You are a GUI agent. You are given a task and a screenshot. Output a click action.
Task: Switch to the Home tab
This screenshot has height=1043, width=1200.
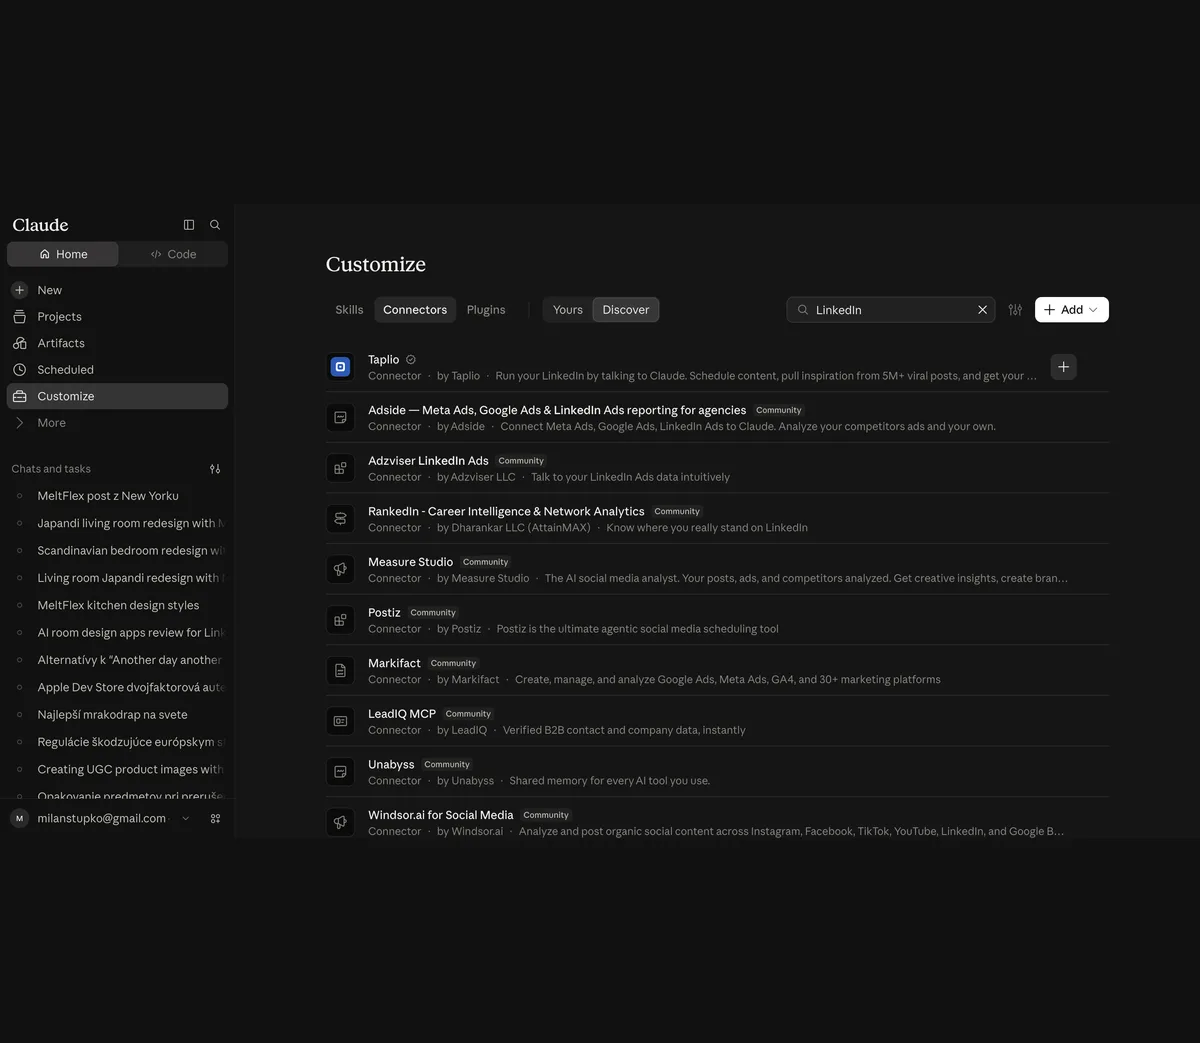(x=63, y=254)
